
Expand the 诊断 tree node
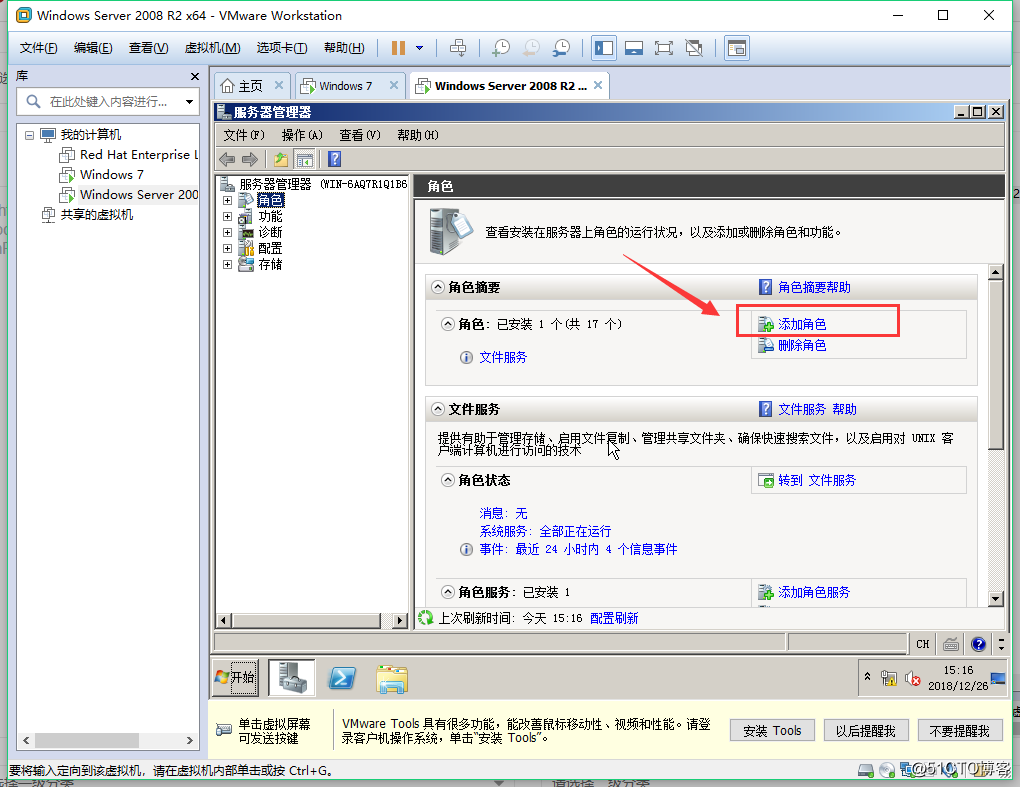click(227, 232)
